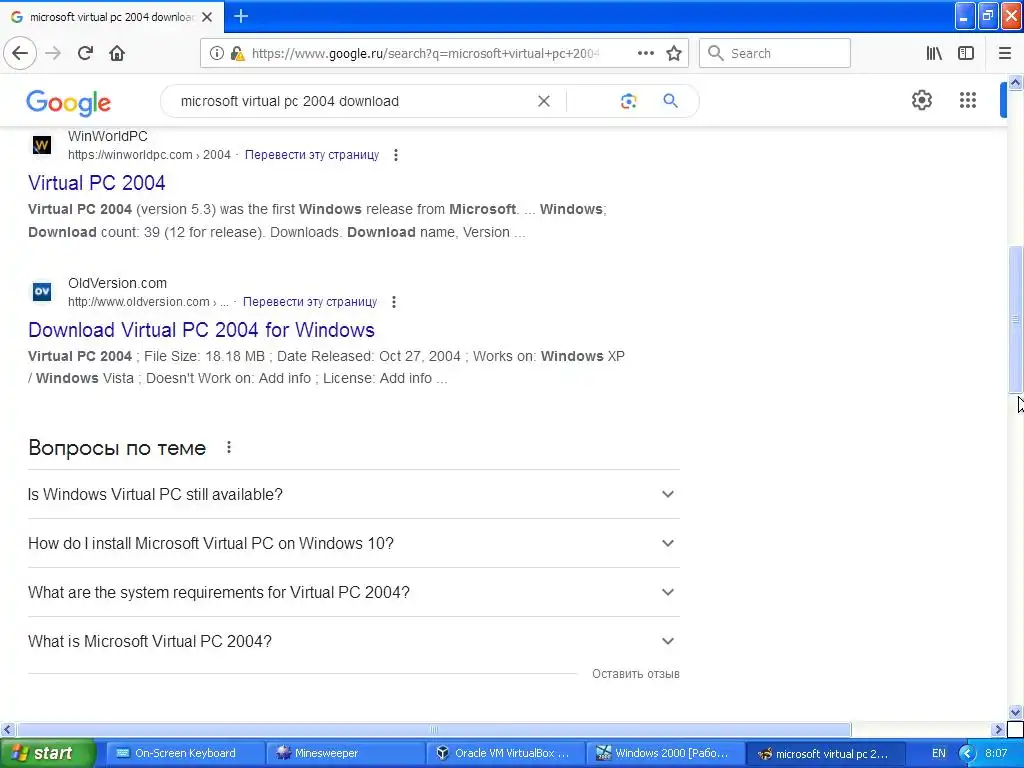Click the OldVersion.com site name
1024x768 pixels.
pos(118,283)
